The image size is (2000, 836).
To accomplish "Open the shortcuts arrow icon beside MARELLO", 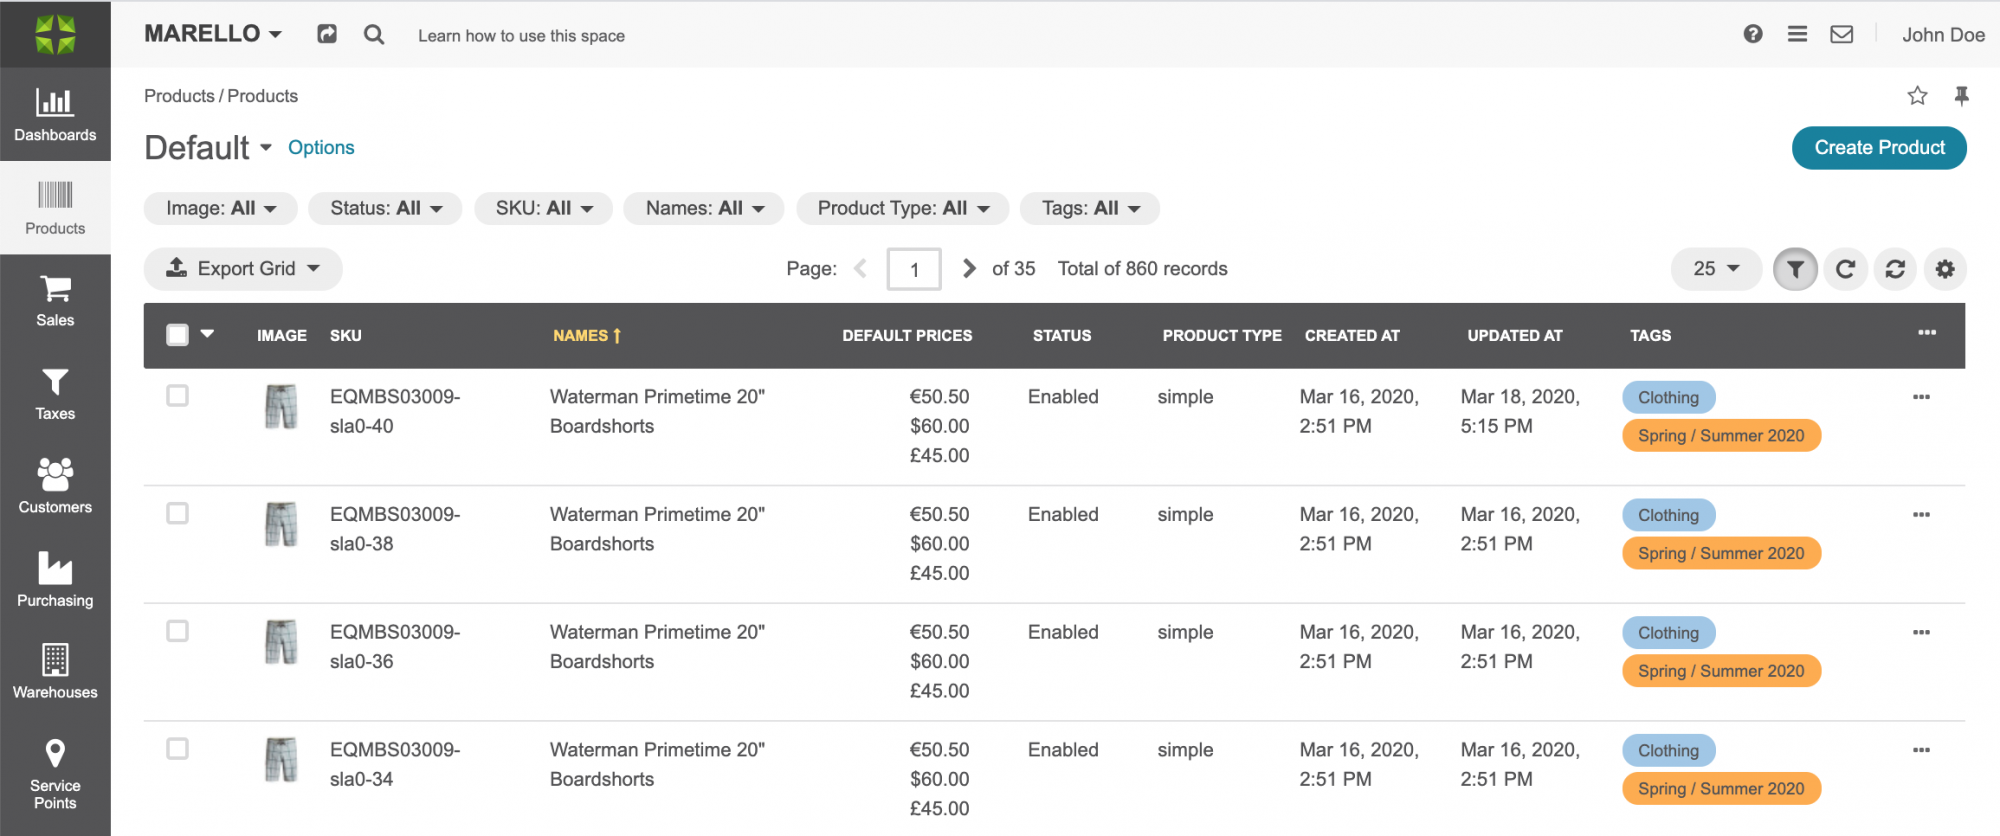I will (327, 34).
